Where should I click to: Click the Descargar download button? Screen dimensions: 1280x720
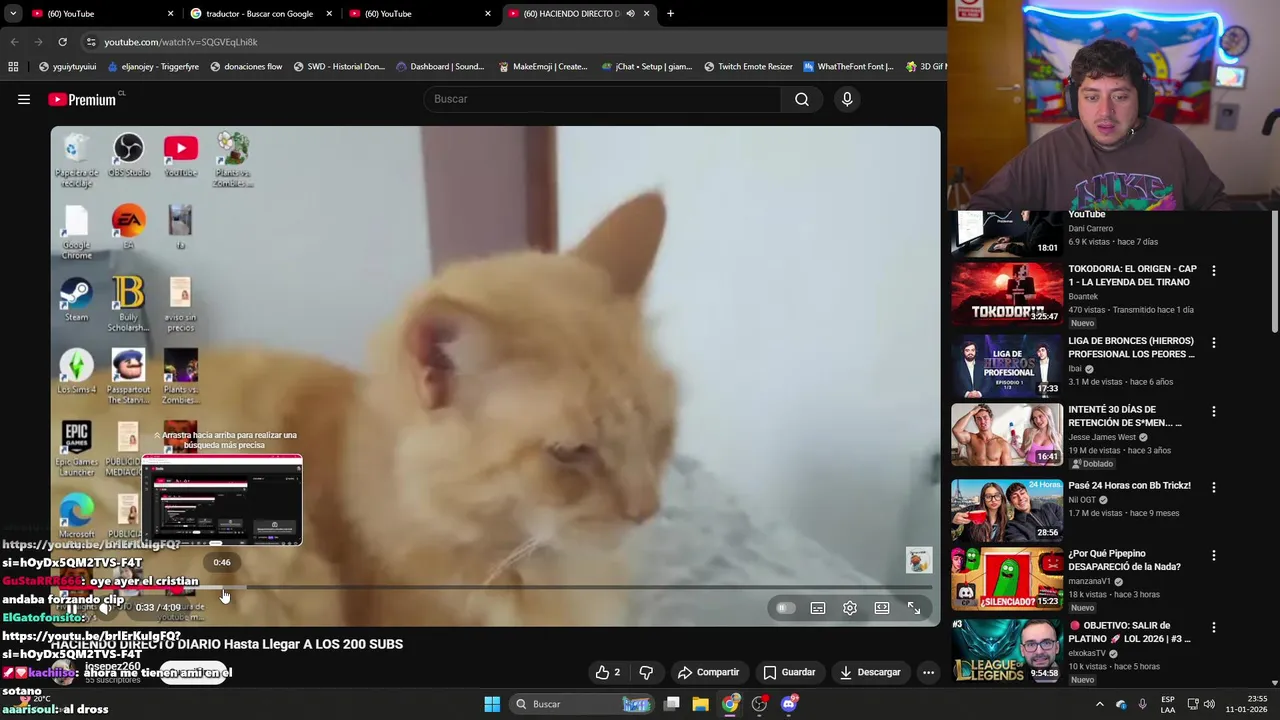(870, 672)
